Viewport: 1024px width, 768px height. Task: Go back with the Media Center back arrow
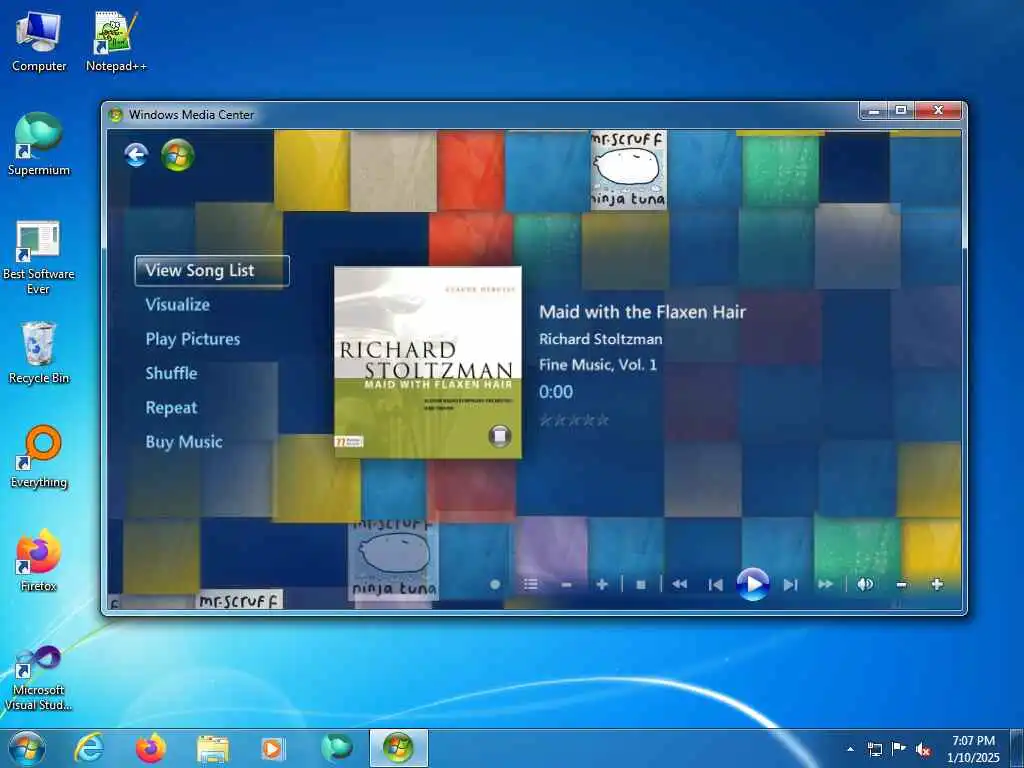tap(136, 155)
